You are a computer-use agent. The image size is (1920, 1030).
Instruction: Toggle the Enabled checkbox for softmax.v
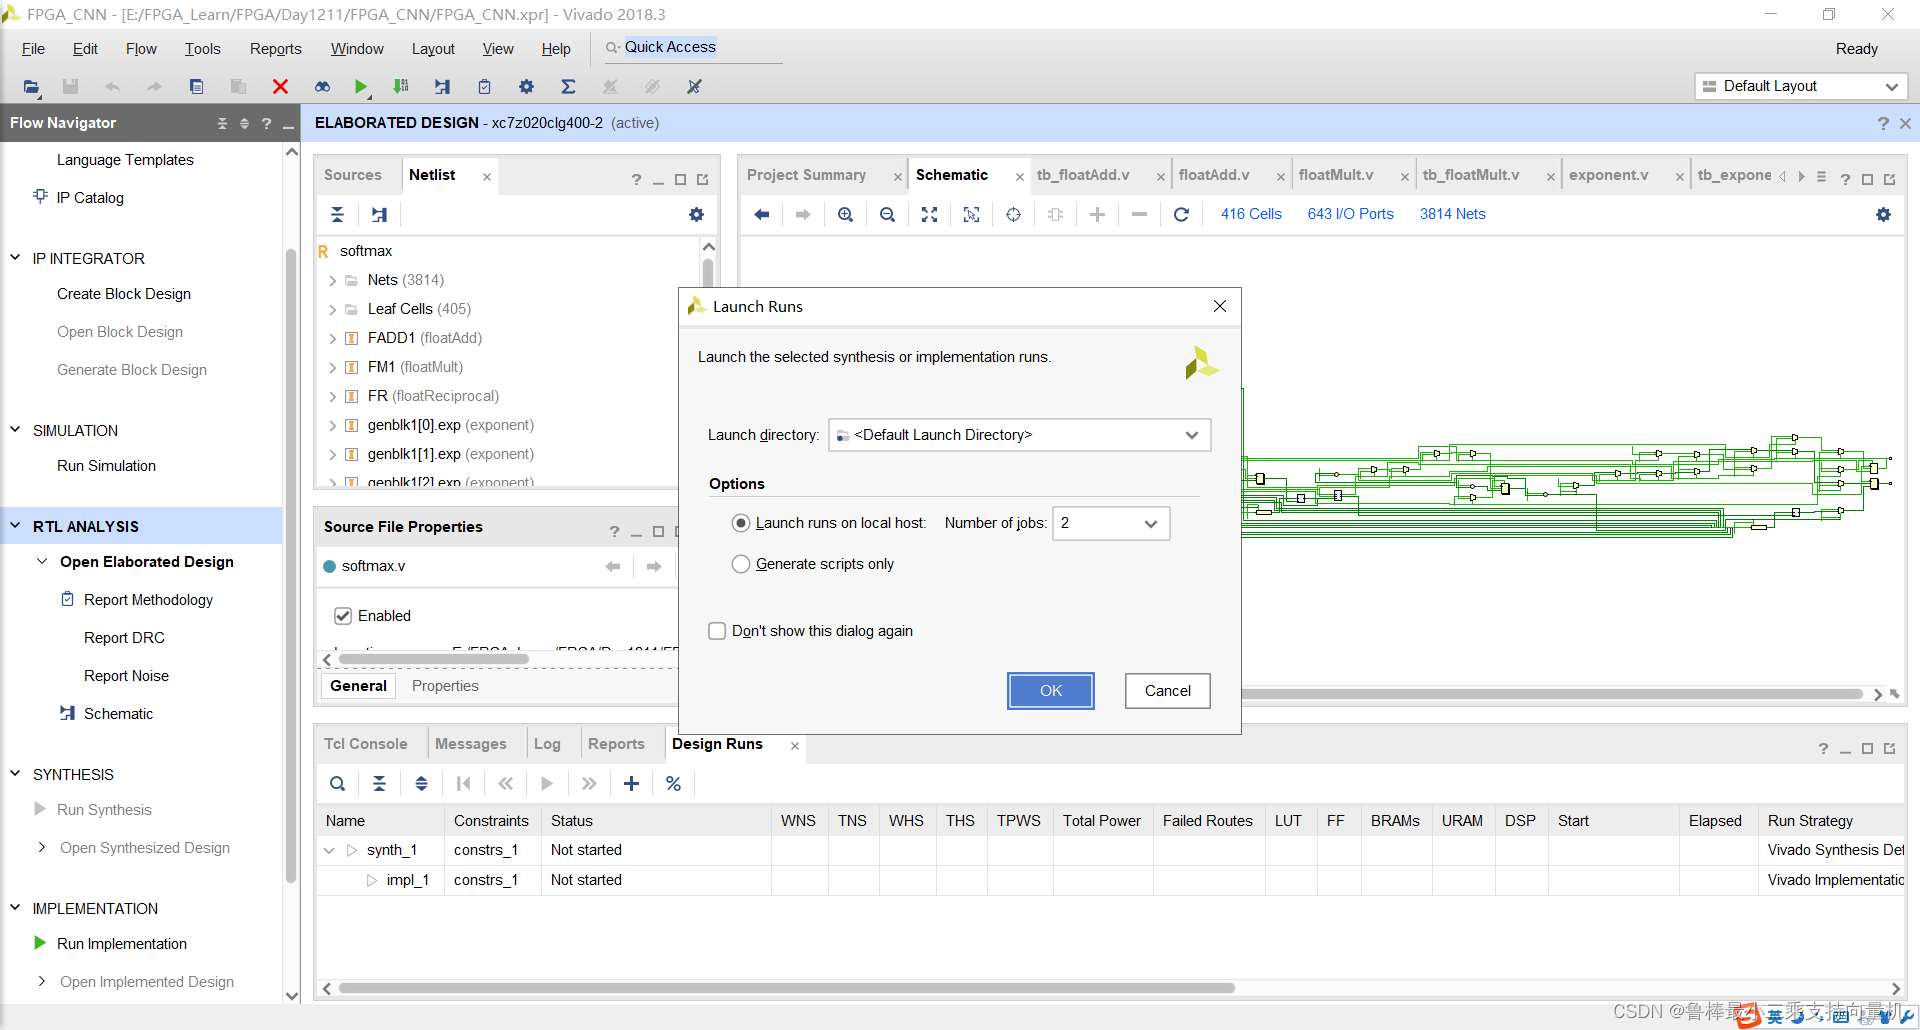click(x=343, y=616)
